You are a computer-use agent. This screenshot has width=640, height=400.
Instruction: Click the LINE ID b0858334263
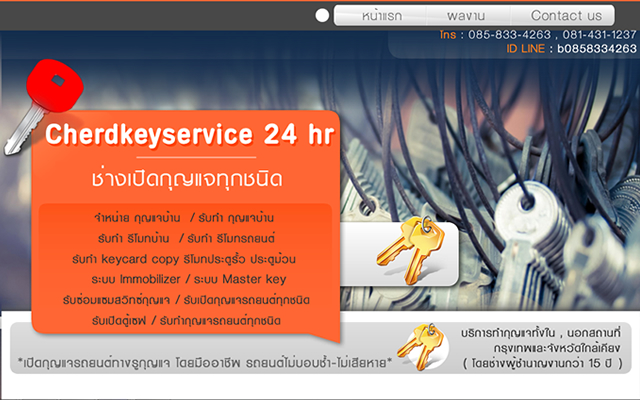click(597, 49)
